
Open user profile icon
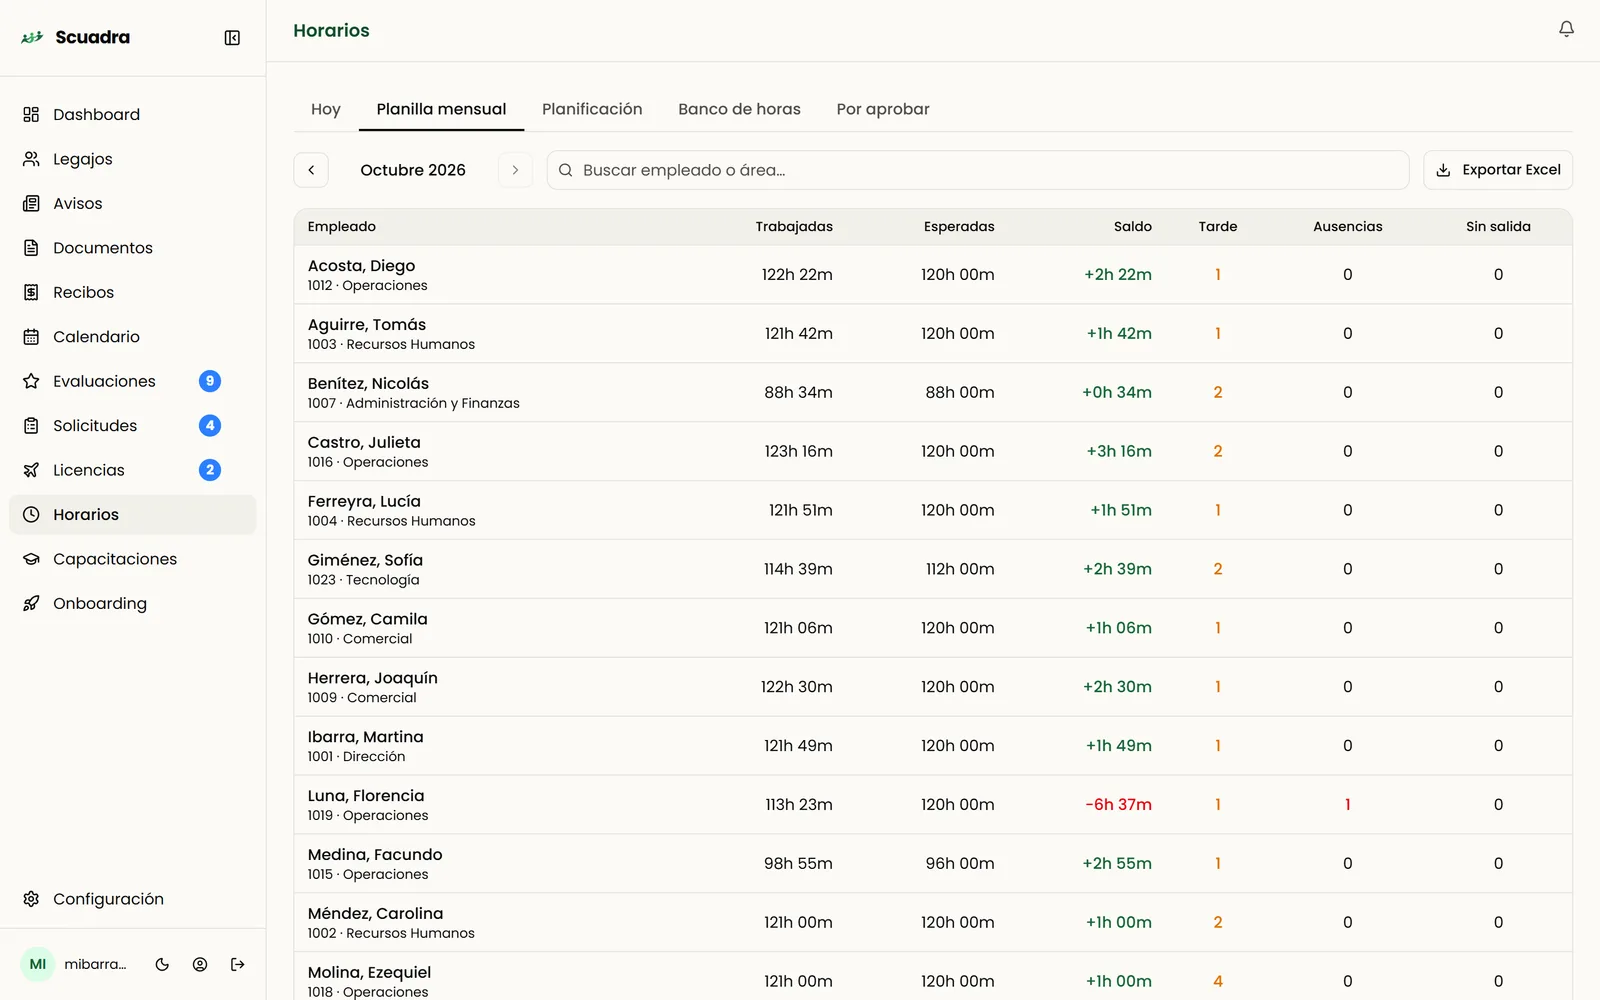200,965
